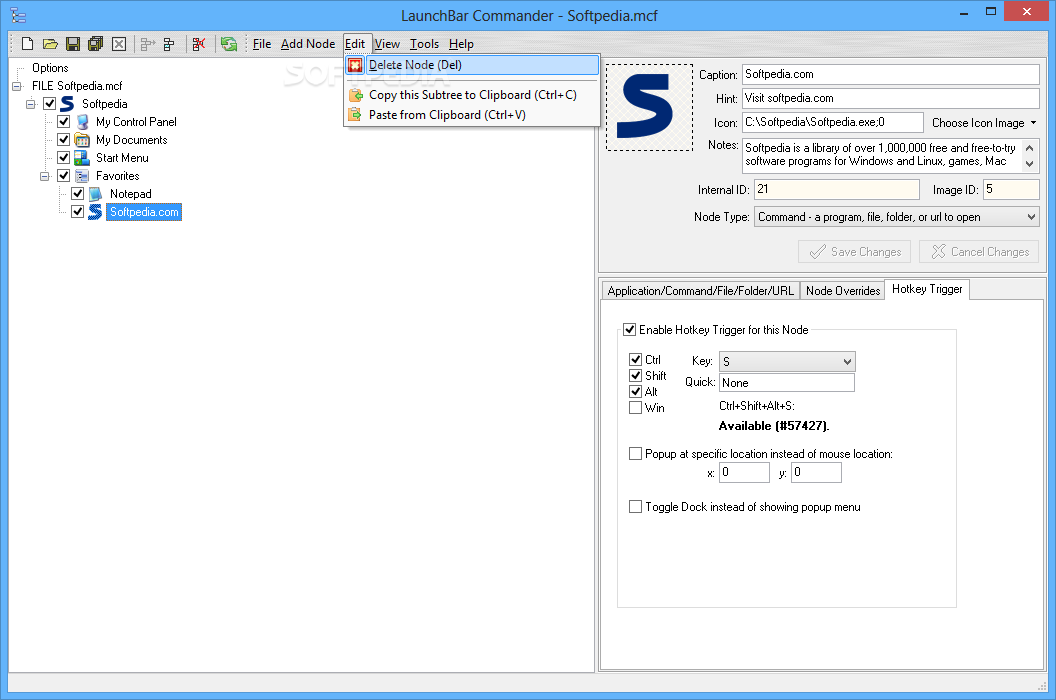This screenshot has height=700, width=1056.
Task: Click the Close file X-box toolbar icon
Action: click(119, 44)
